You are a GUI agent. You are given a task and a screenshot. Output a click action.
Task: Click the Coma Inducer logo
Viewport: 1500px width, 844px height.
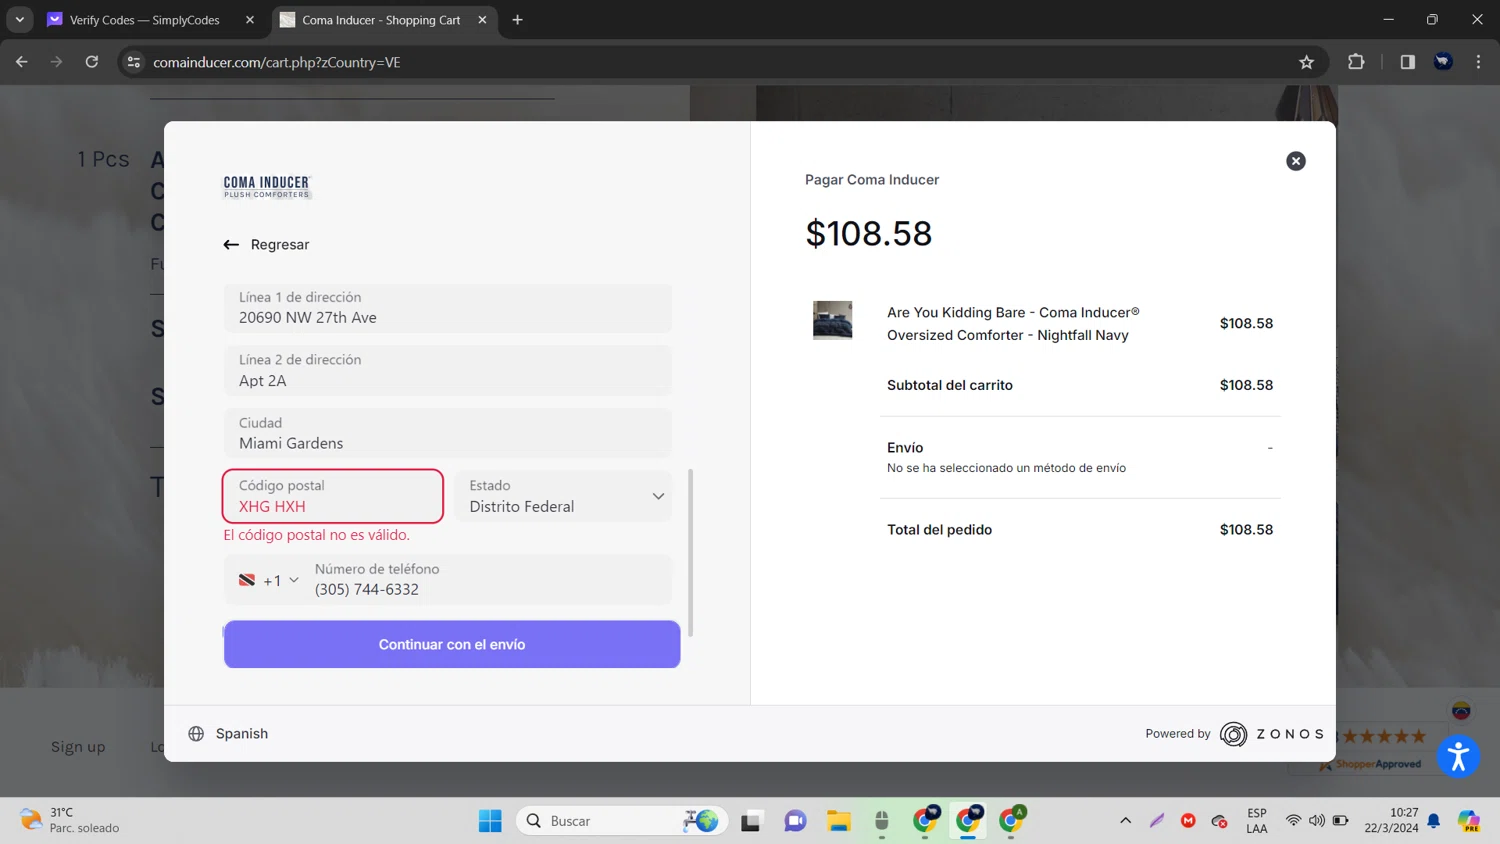pos(267,187)
